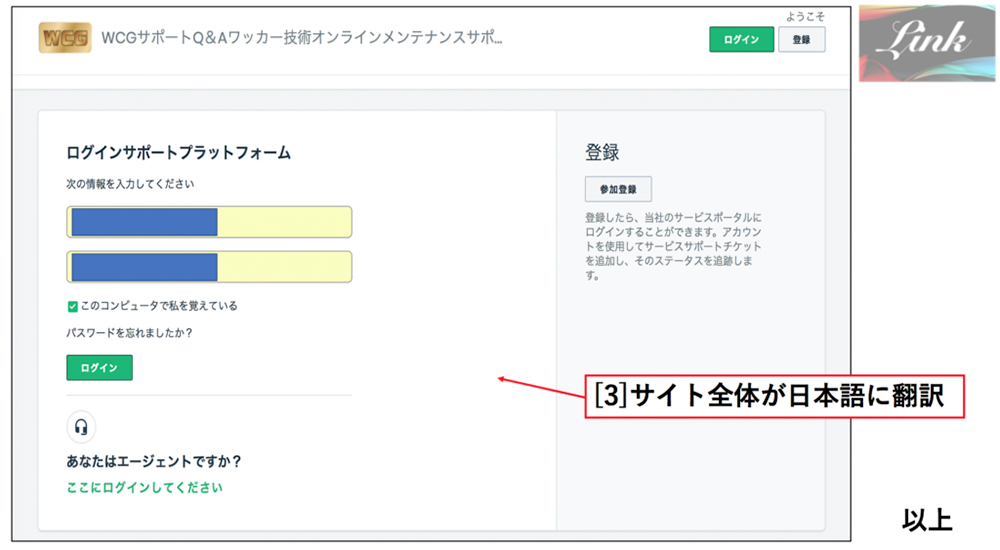The height and width of the screenshot is (550, 1000).
Task: Click the Link logo image
Action: pos(927,43)
